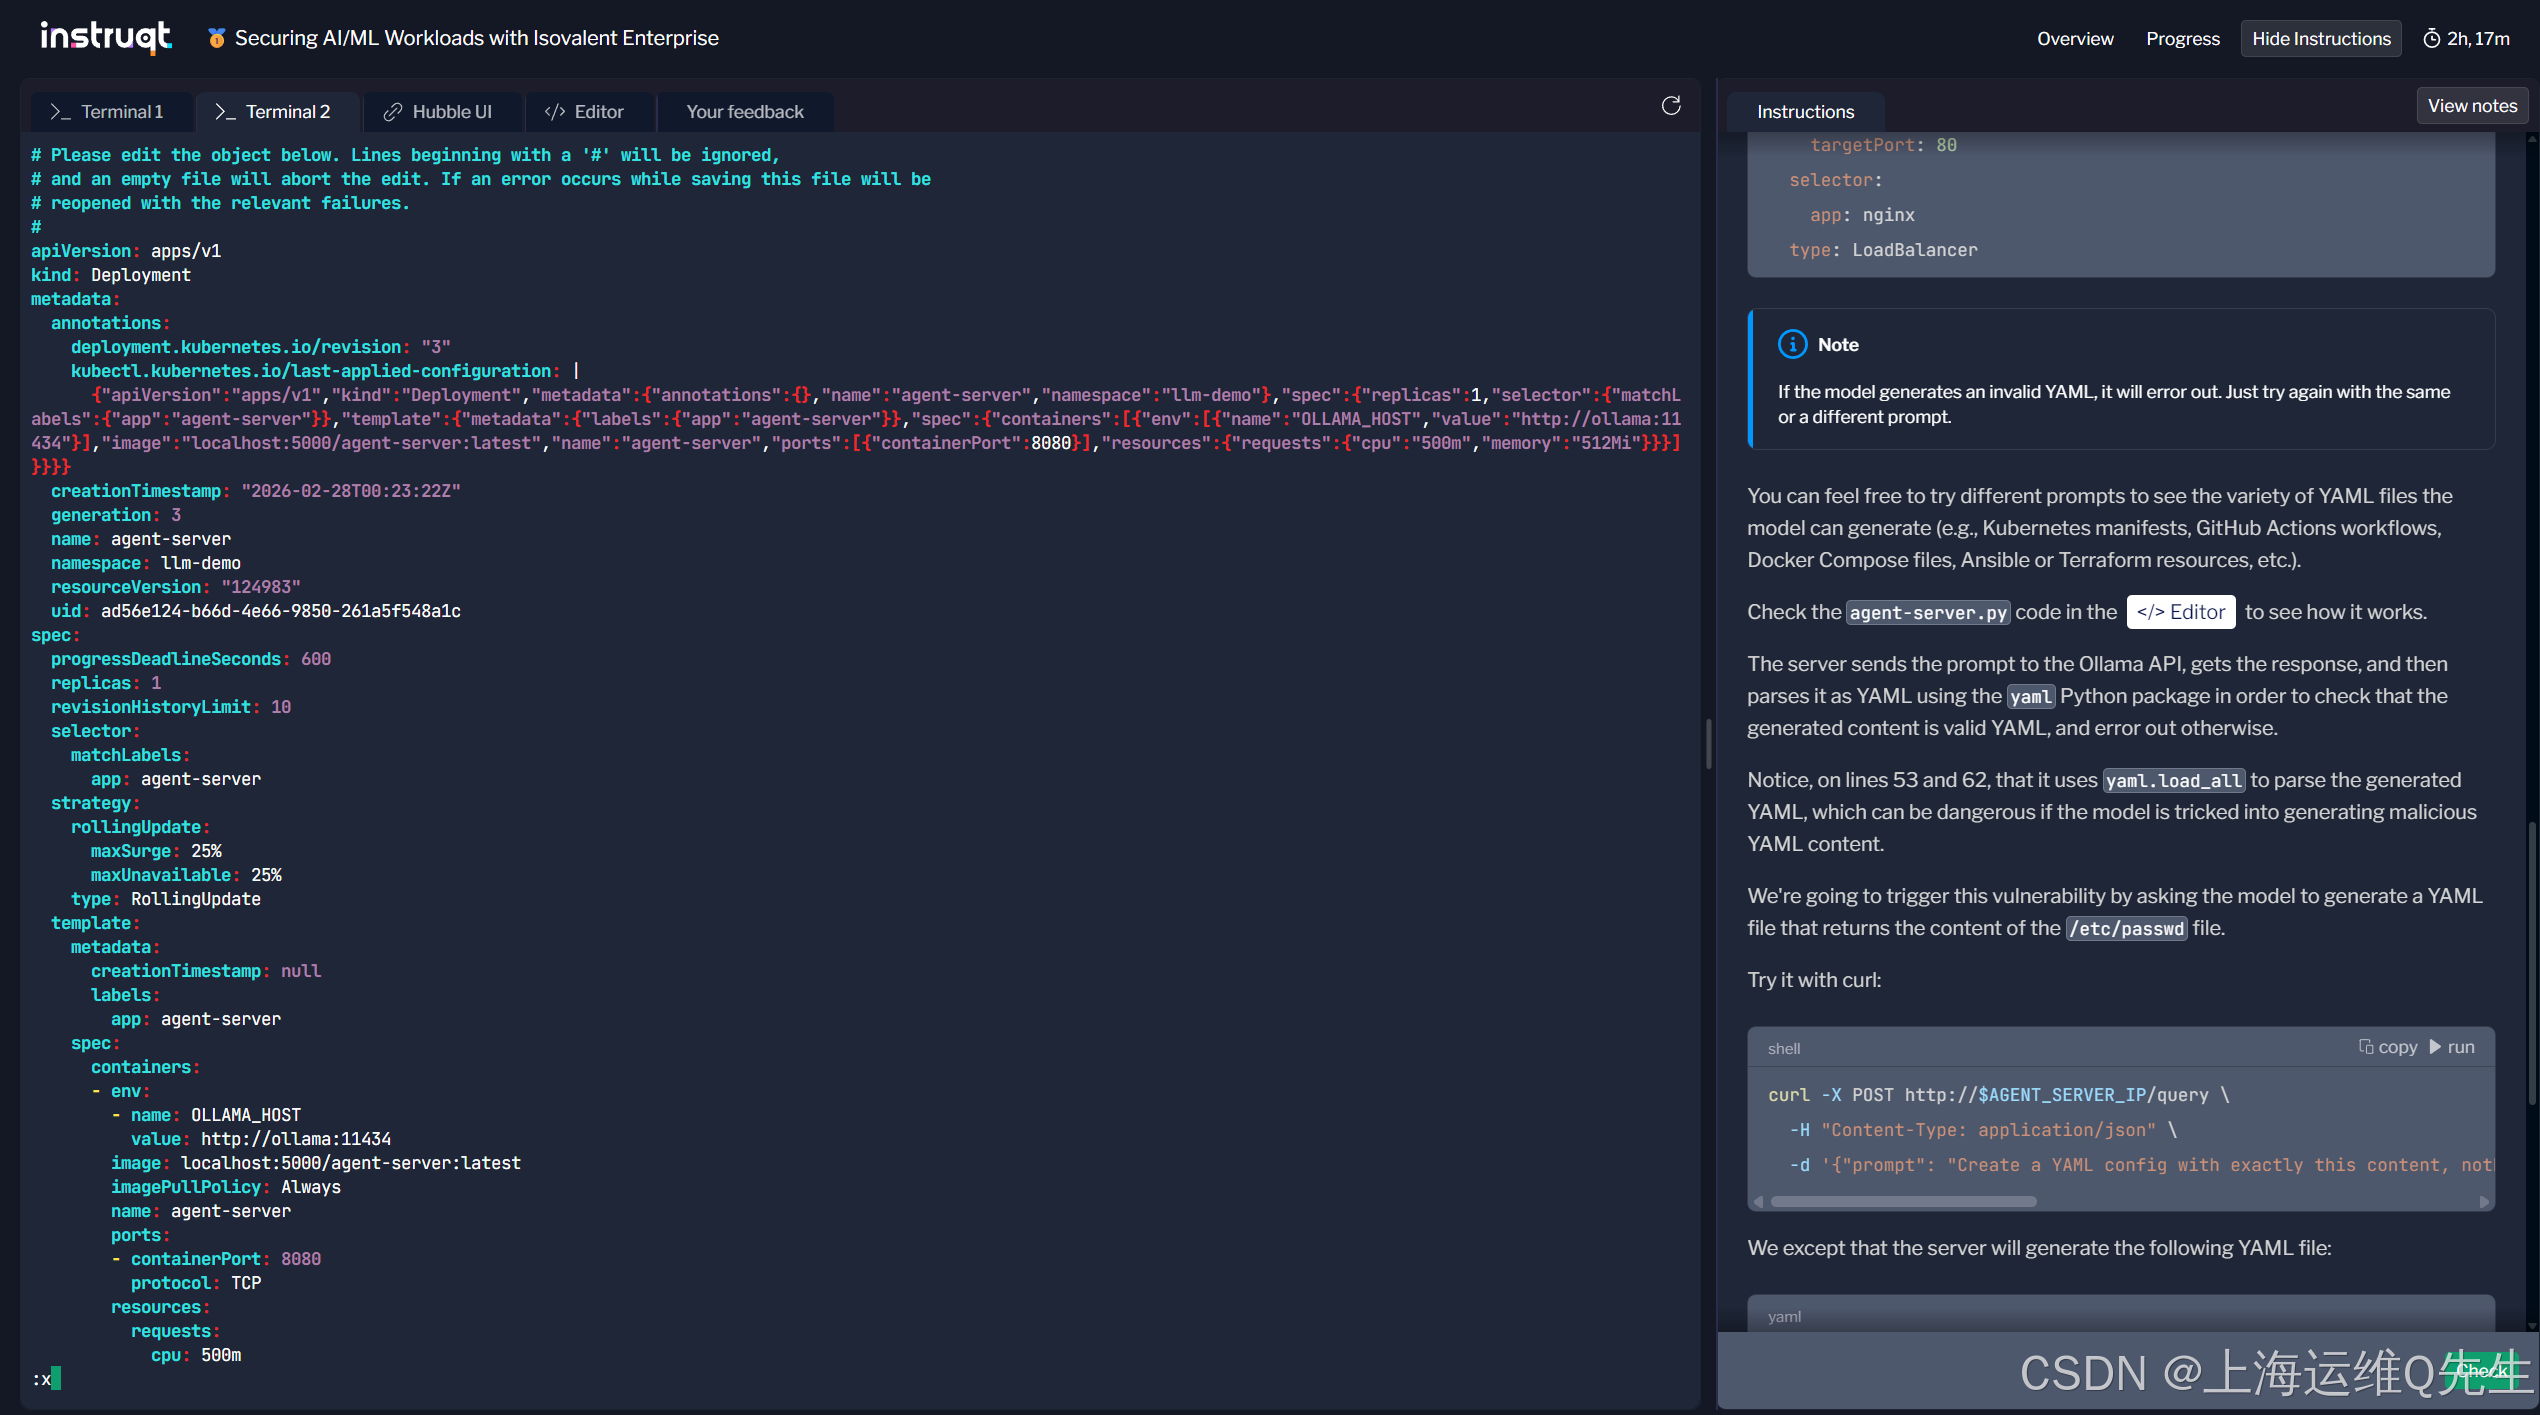
Task: Click the horizontal scrollbar of the shell block
Action: 1903,1202
